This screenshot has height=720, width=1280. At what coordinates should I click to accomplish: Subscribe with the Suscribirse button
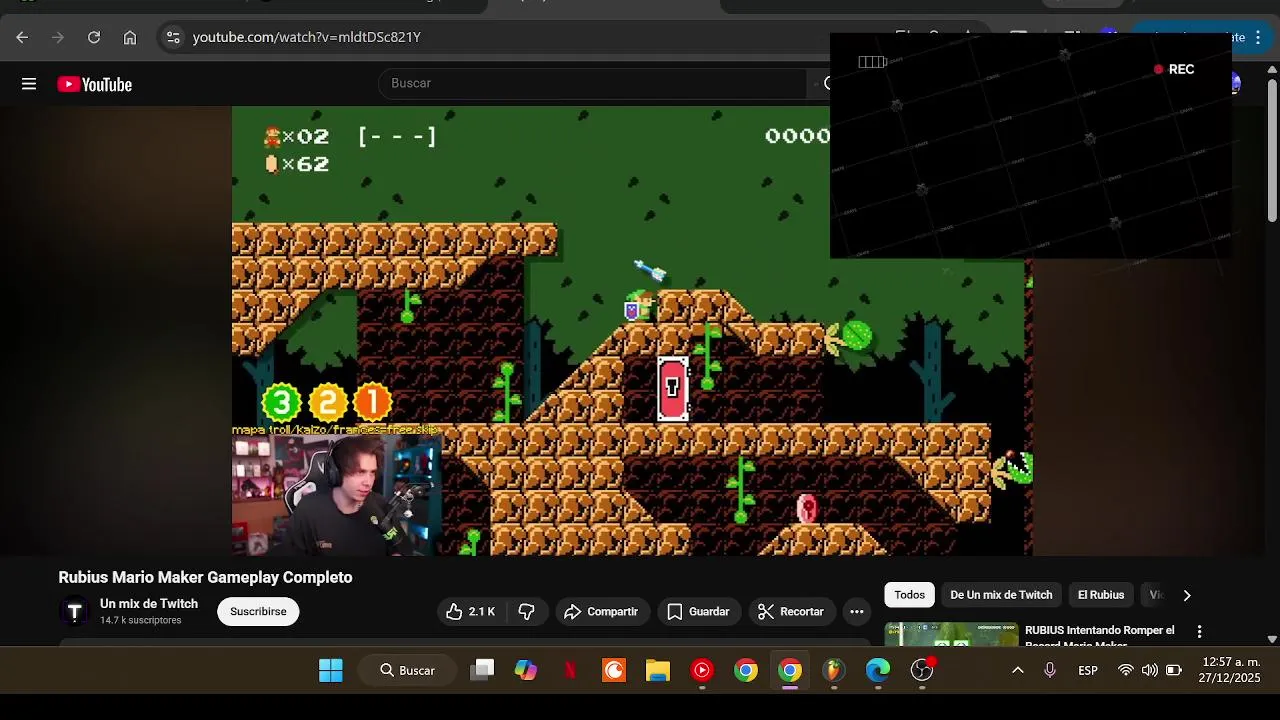pos(258,611)
